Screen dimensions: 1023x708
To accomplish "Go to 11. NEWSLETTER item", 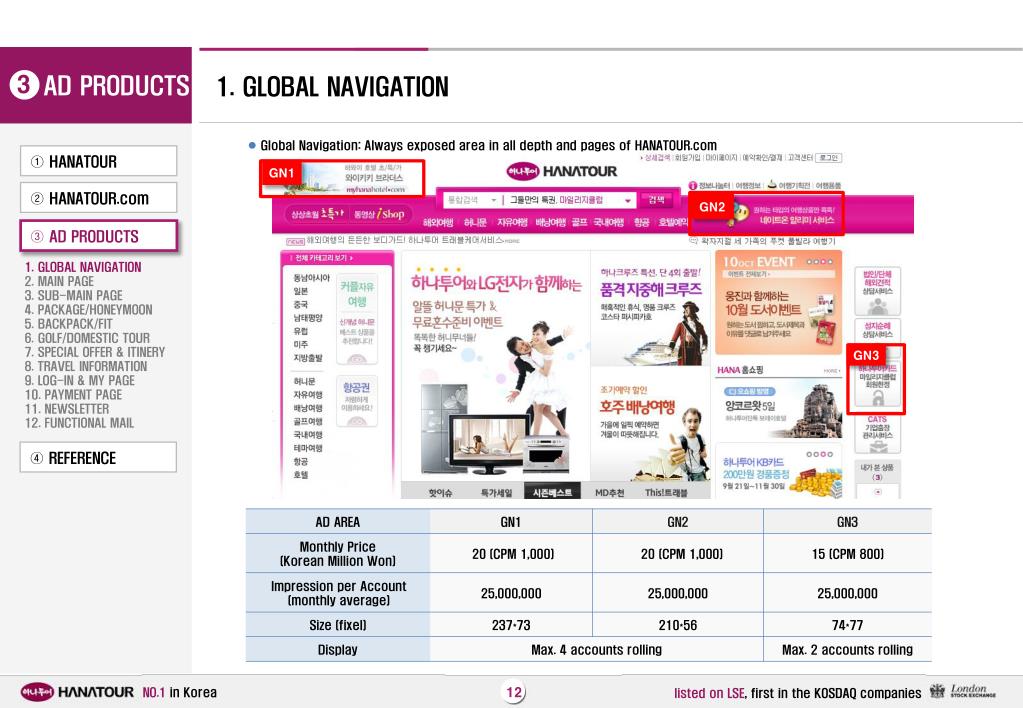I will tap(67, 409).
